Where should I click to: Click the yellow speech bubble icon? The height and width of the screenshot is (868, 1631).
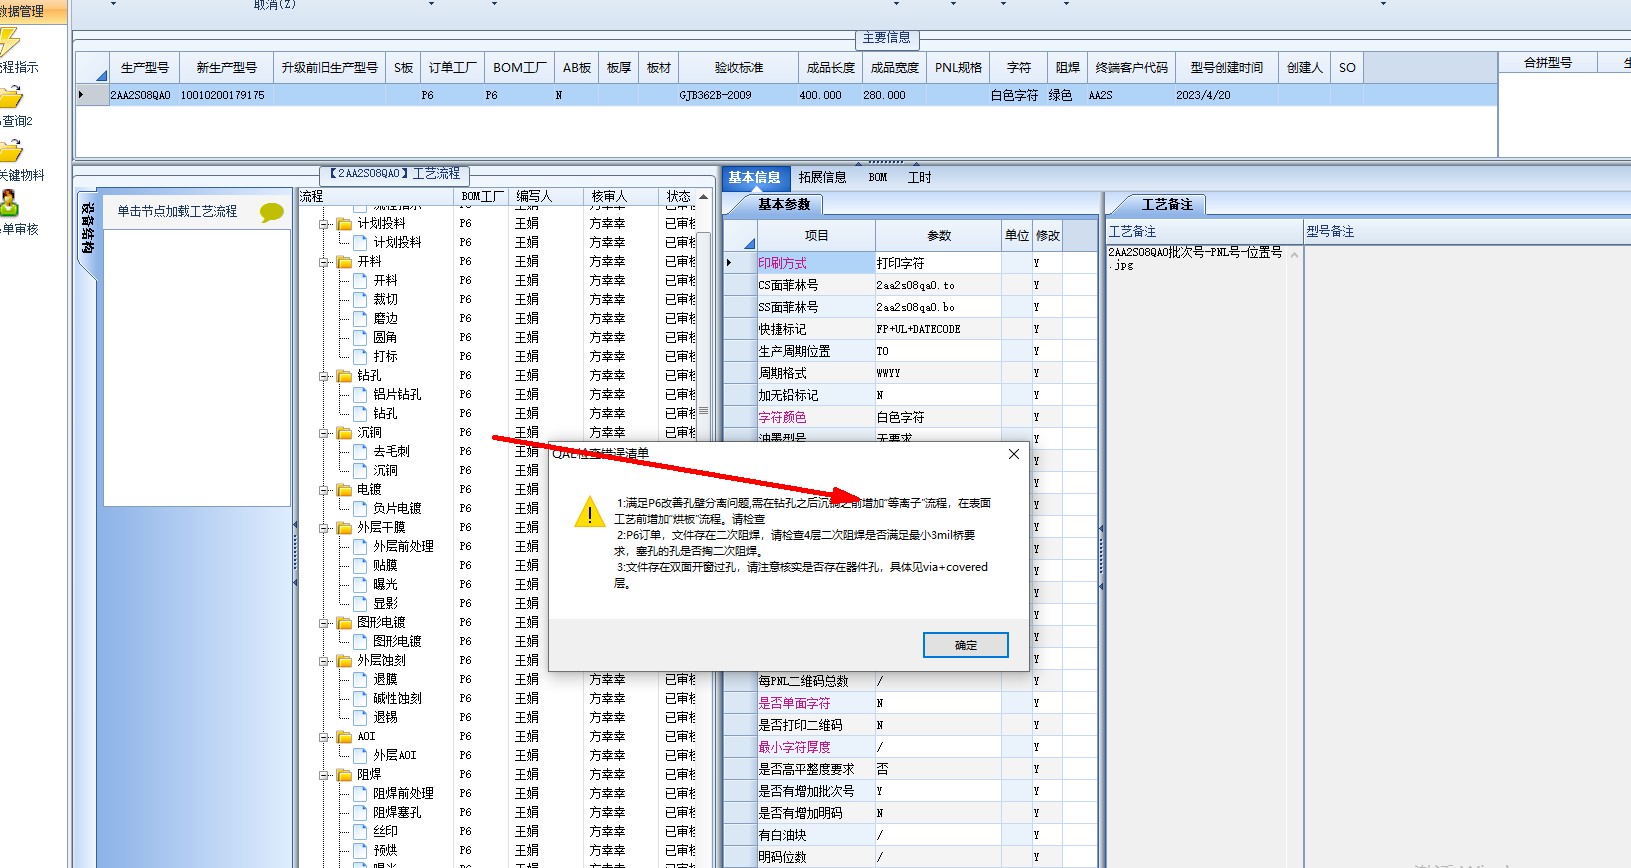(x=271, y=212)
